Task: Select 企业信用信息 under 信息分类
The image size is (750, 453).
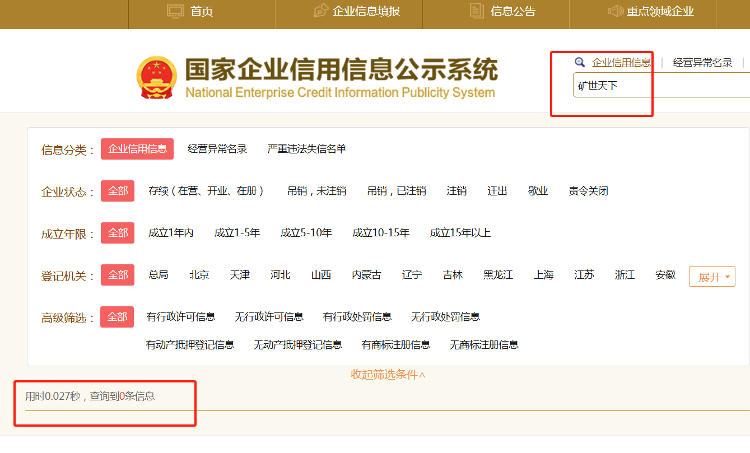Action: click(x=137, y=149)
